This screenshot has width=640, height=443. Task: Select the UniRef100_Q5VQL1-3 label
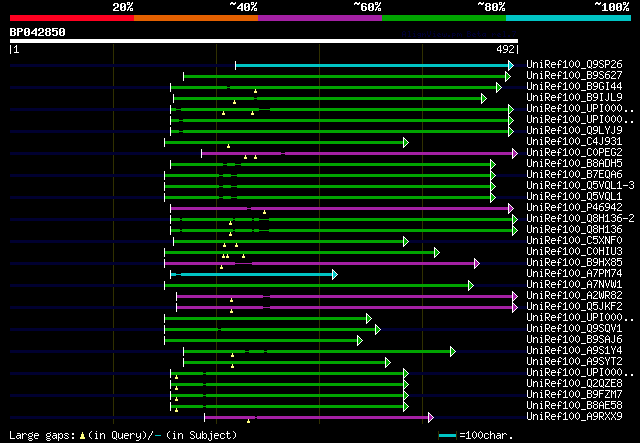coord(580,185)
